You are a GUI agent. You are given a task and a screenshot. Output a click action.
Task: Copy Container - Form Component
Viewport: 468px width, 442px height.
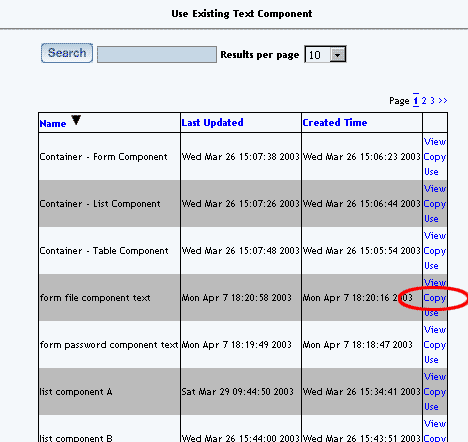pyautogui.click(x=435, y=157)
